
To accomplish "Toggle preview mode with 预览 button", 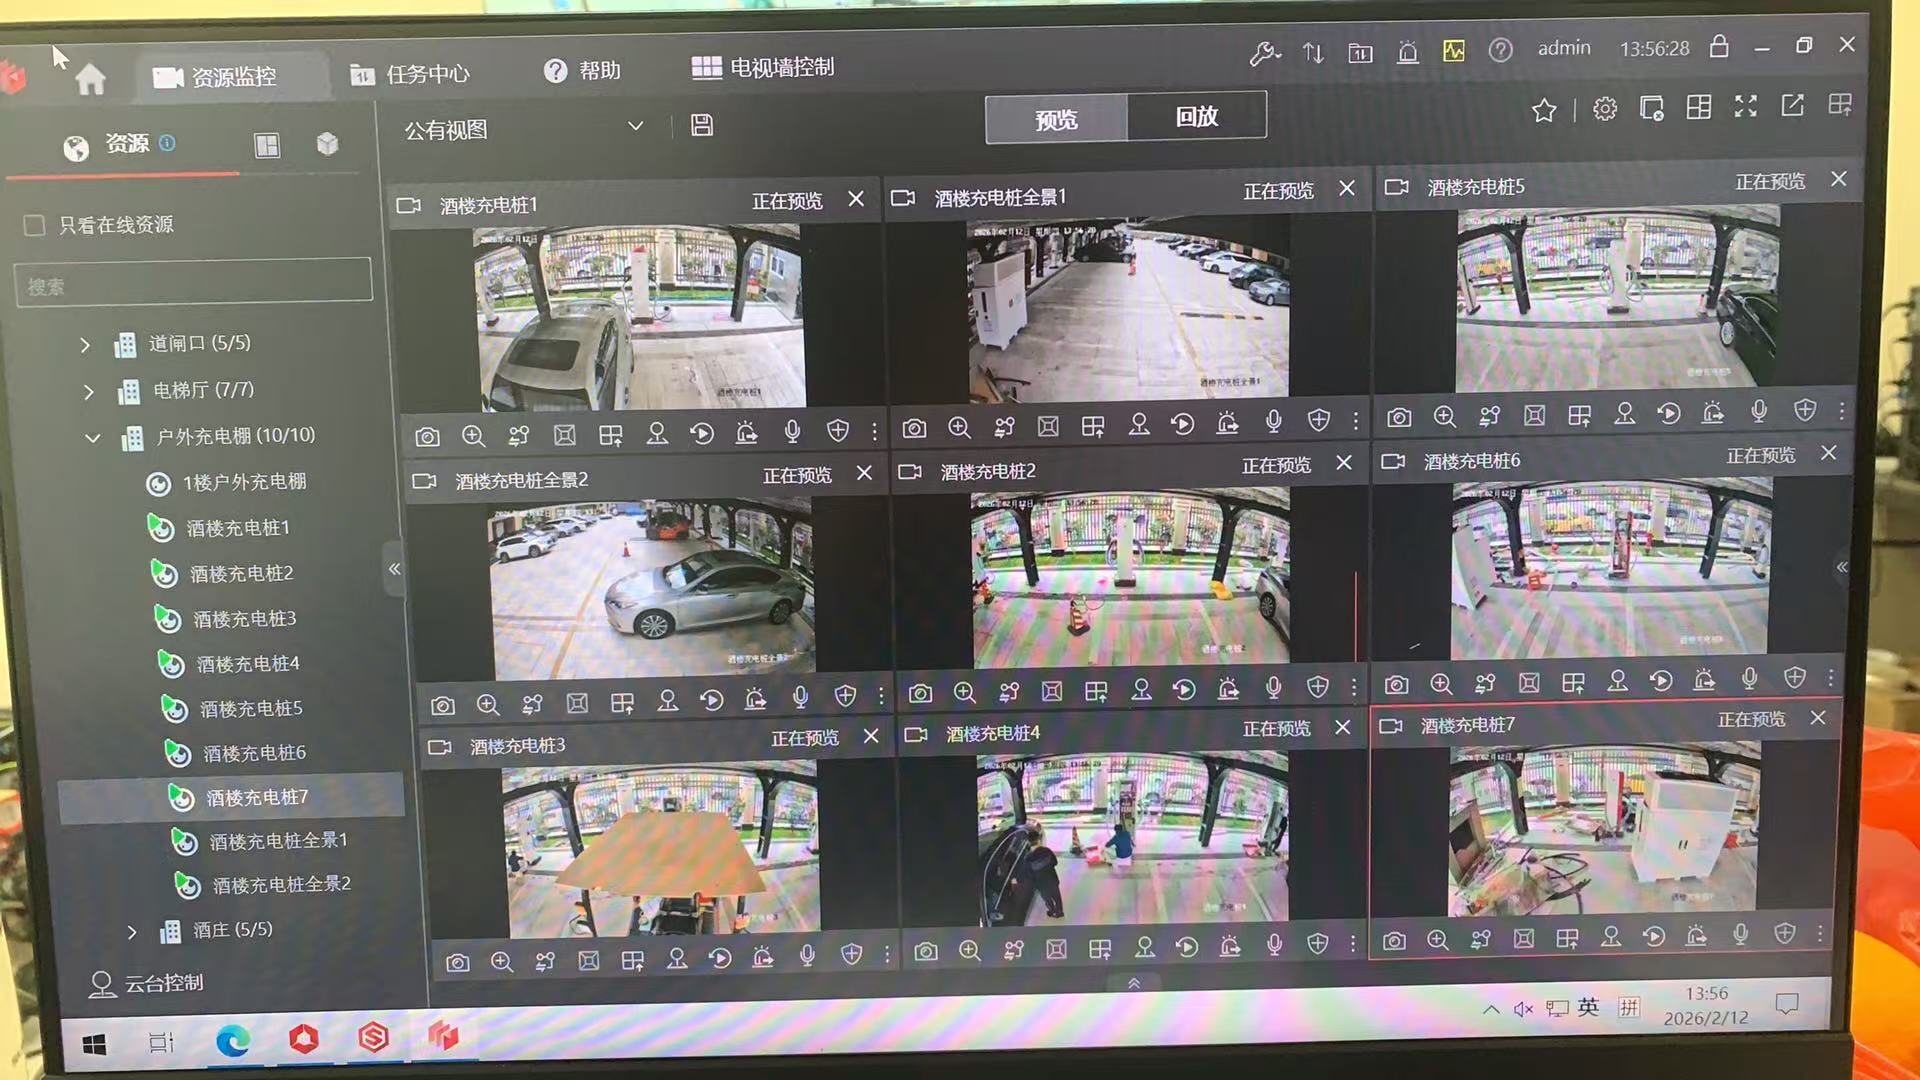I will pyautogui.click(x=1056, y=119).
